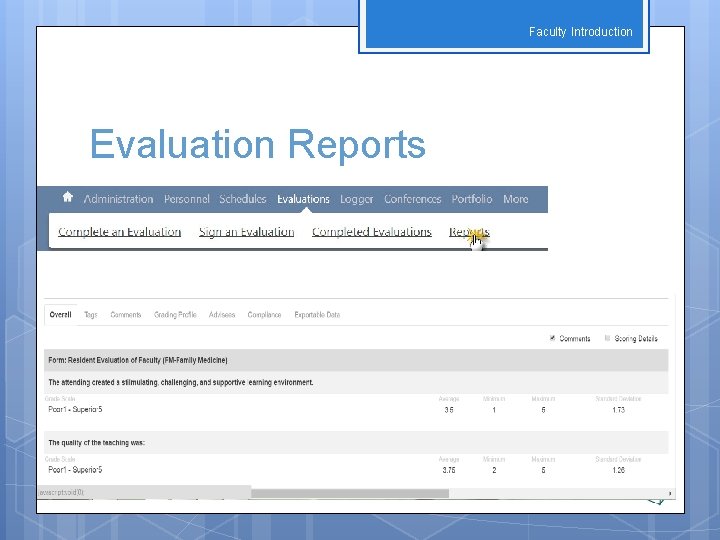
Task: Open the Exportable Data tab
Action: 317,315
